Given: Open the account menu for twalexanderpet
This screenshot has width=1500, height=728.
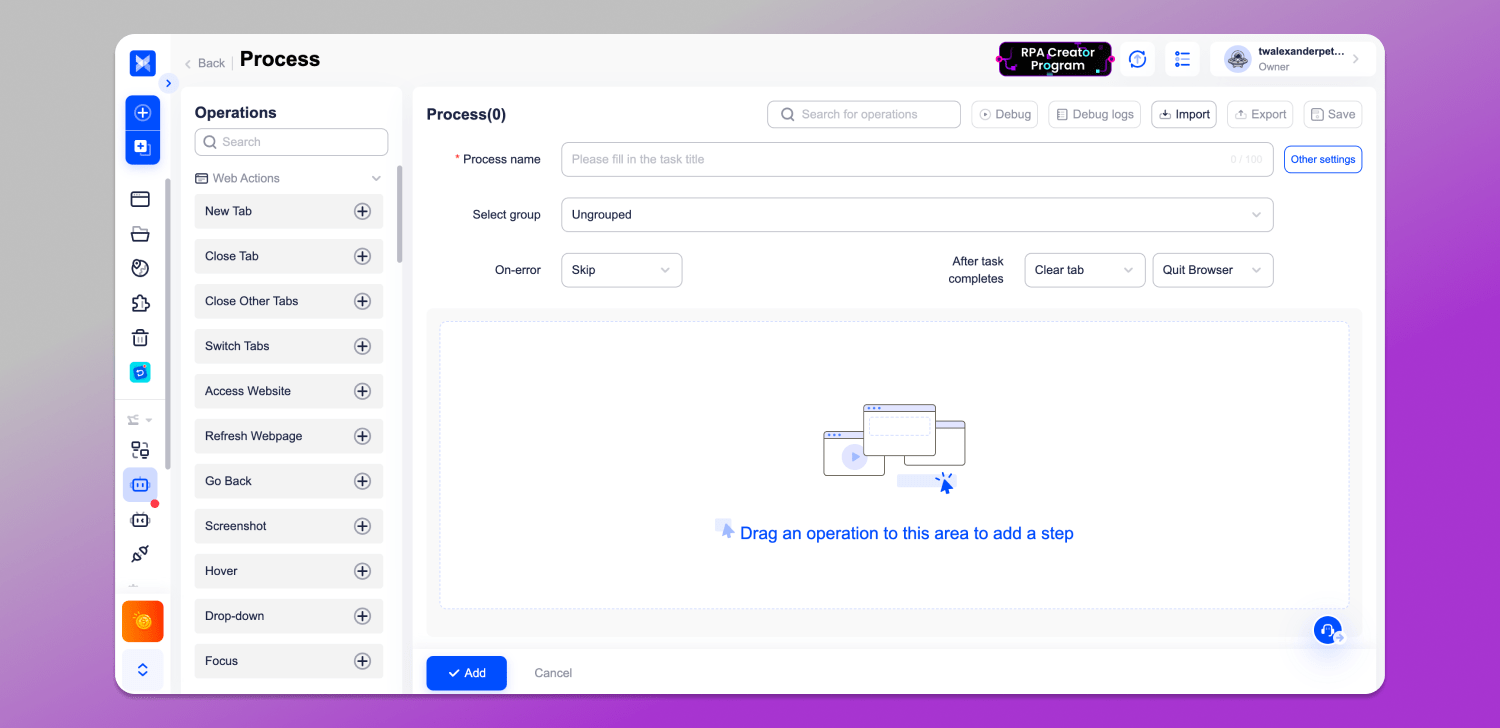Looking at the screenshot, I should click(1292, 59).
